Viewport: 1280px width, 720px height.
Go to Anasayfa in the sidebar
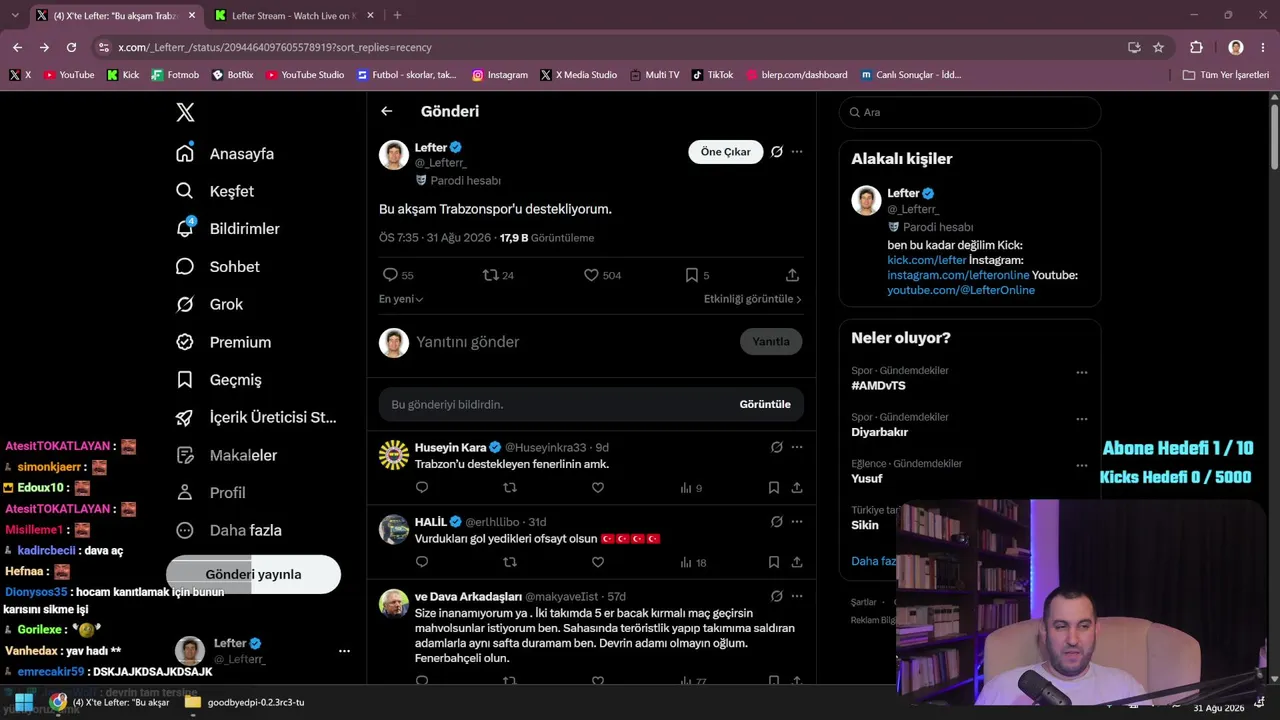tap(225, 153)
